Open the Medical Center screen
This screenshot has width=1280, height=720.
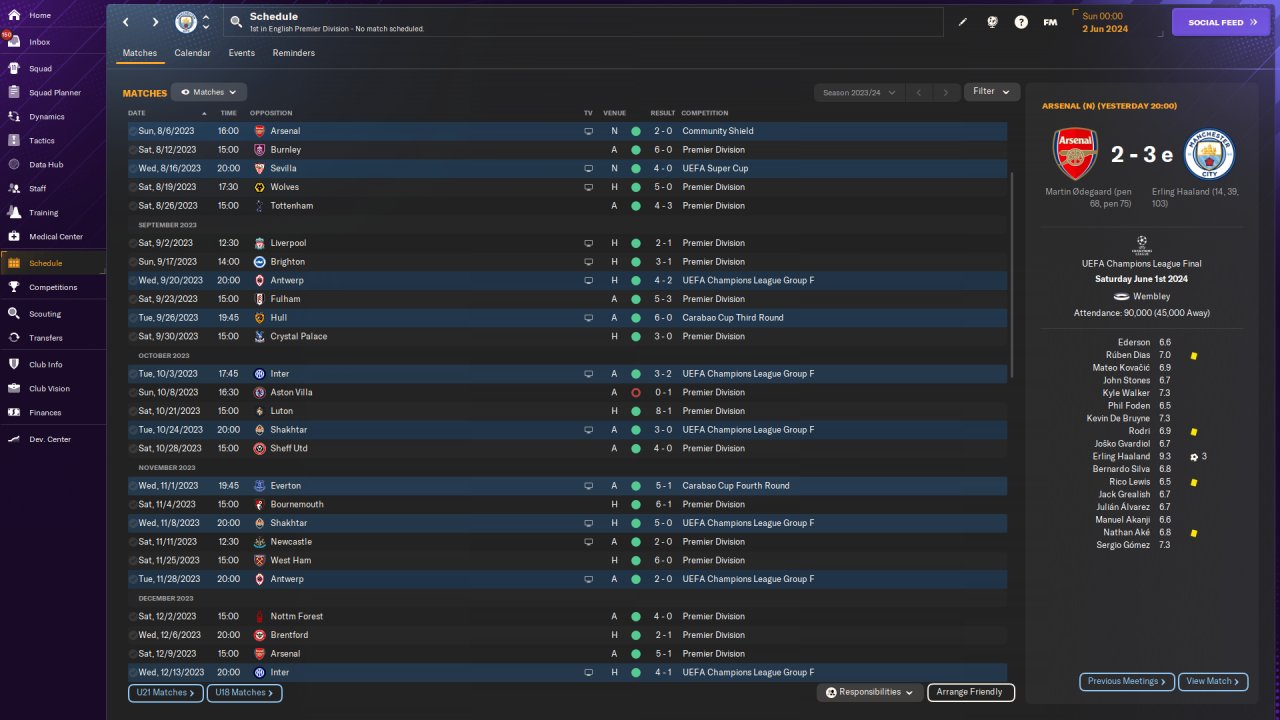(53, 236)
